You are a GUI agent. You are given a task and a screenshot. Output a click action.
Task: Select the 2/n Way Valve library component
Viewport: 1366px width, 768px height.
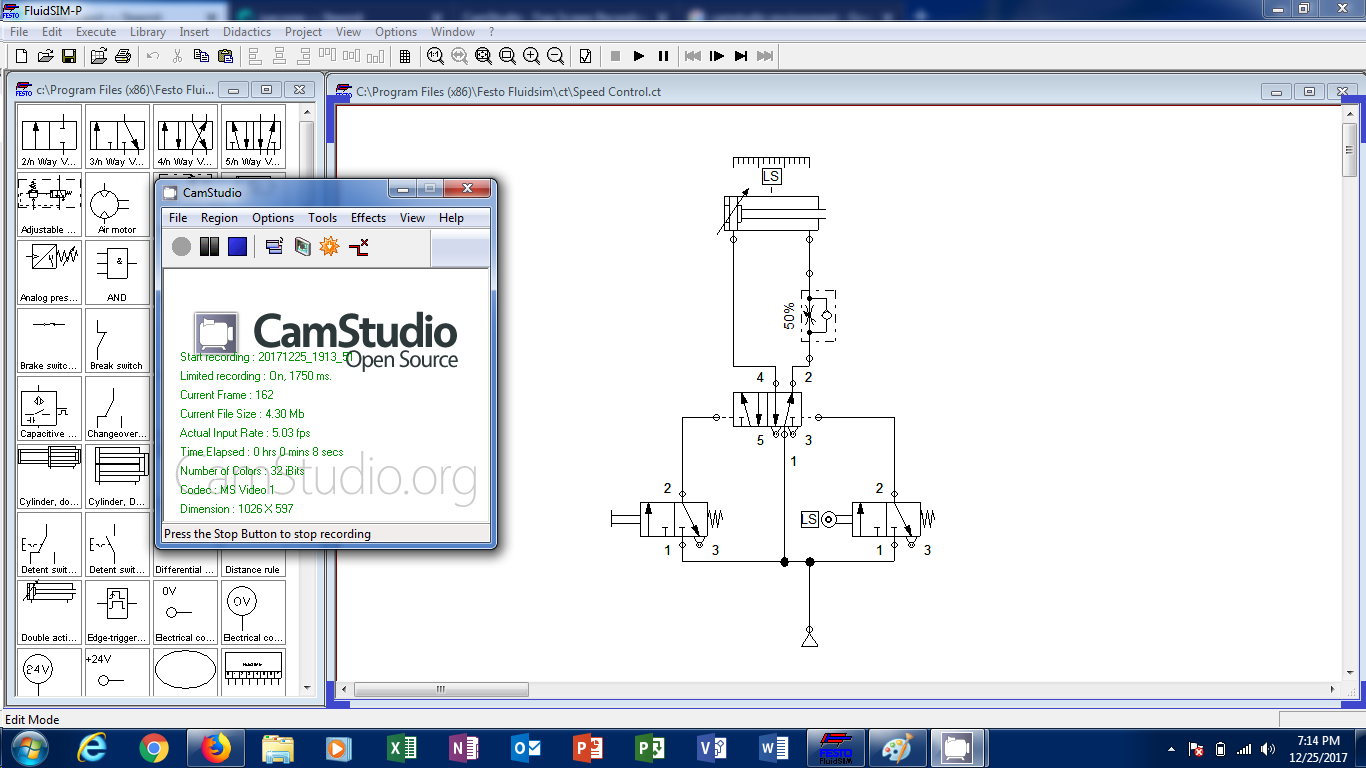point(49,137)
